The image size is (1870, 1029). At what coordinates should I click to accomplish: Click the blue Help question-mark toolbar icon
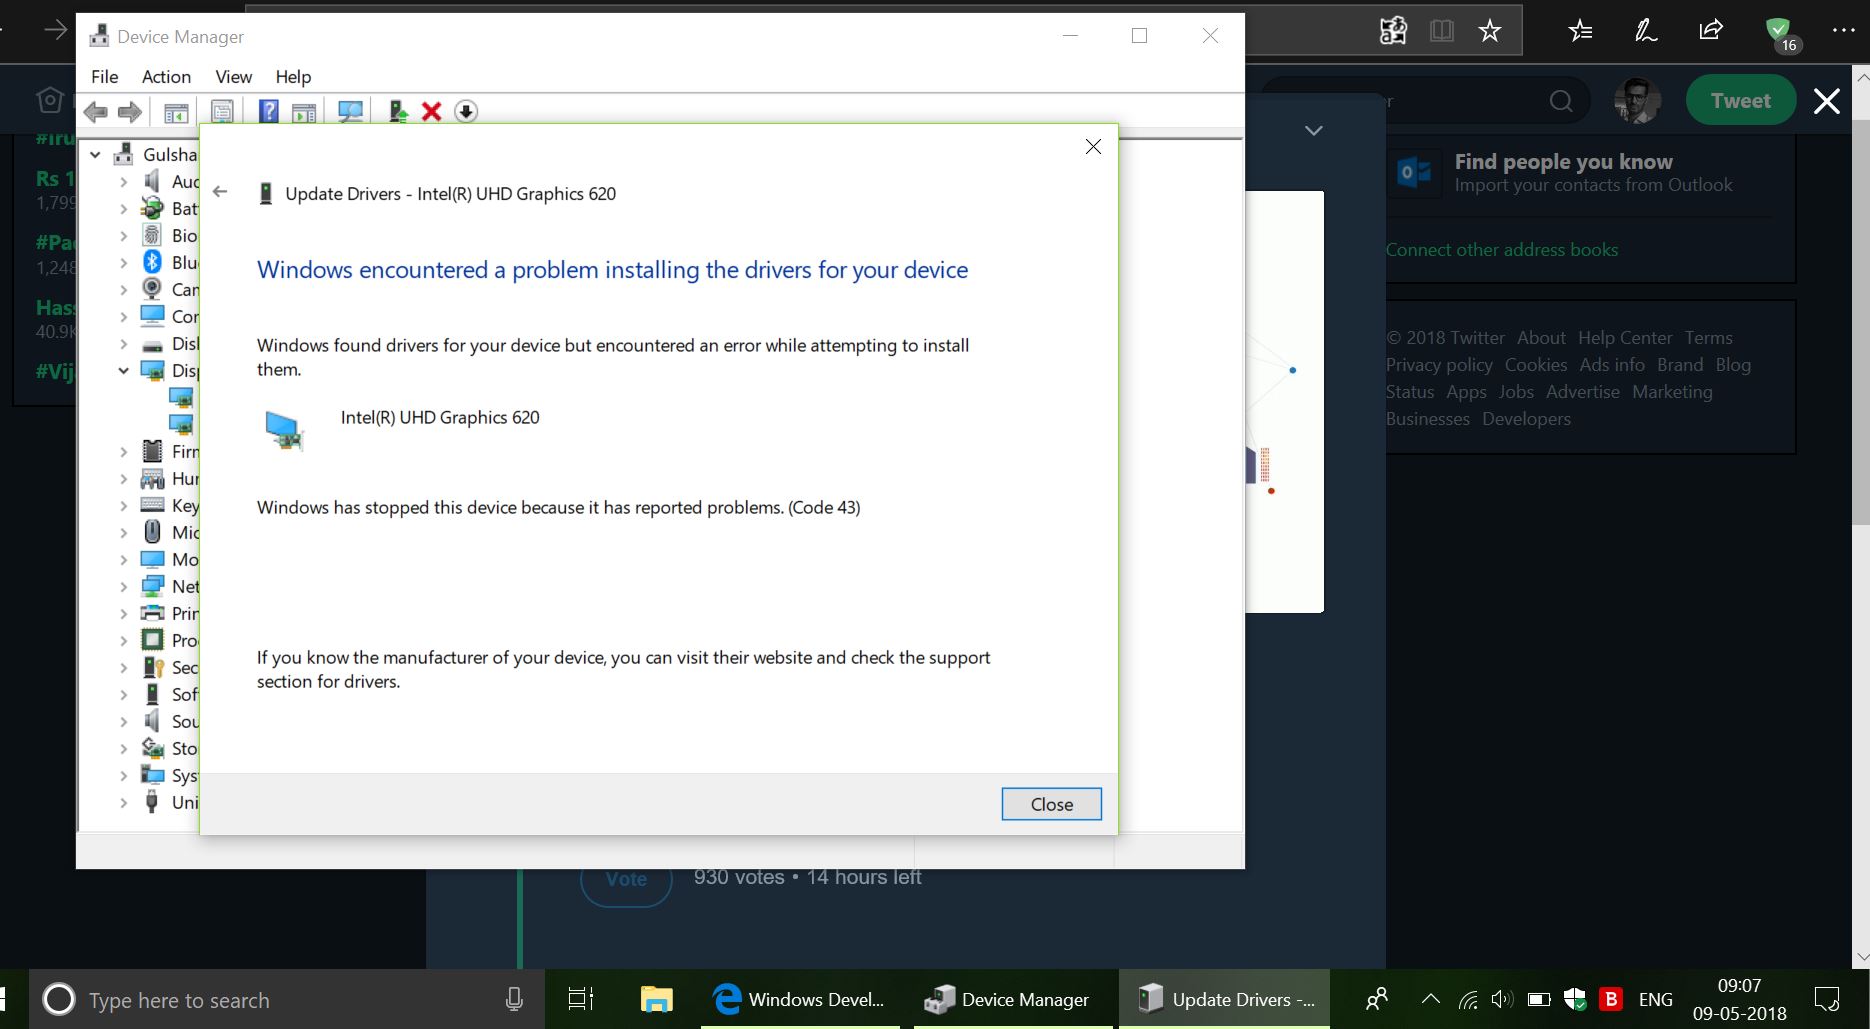point(268,112)
